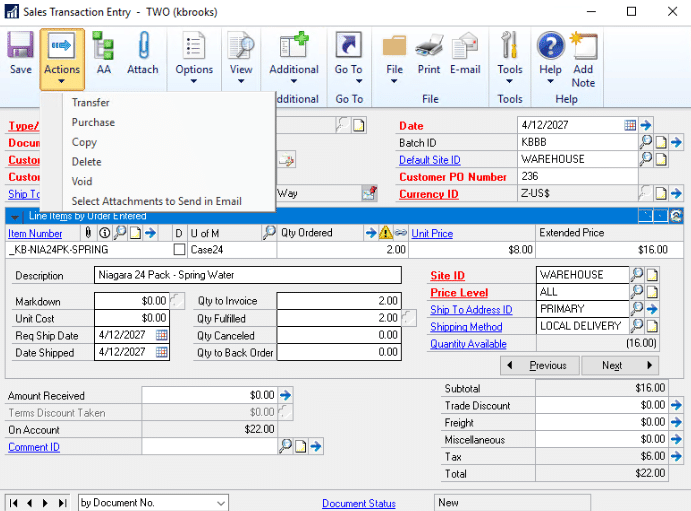The width and height of the screenshot is (691, 511).
Task: Click the line Site ID lookup magnifier
Action: pyautogui.click(x=637, y=275)
